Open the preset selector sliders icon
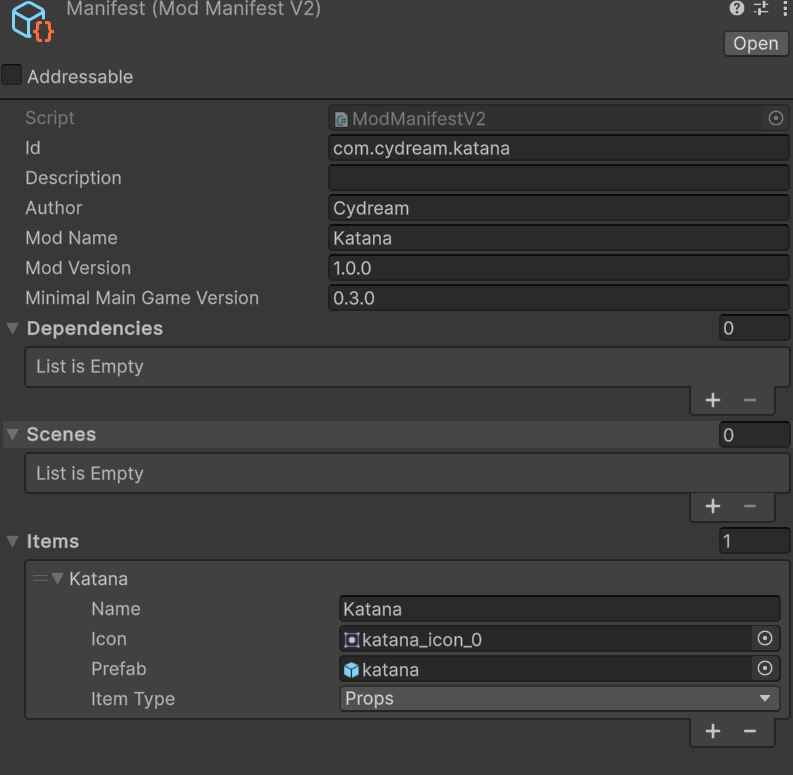Viewport: 793px width, 775px height. point(761,8)
